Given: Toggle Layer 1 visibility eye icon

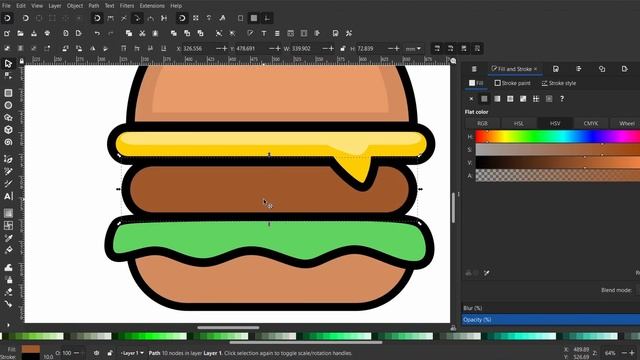Looking at the screenshot, I should point(96,353).
